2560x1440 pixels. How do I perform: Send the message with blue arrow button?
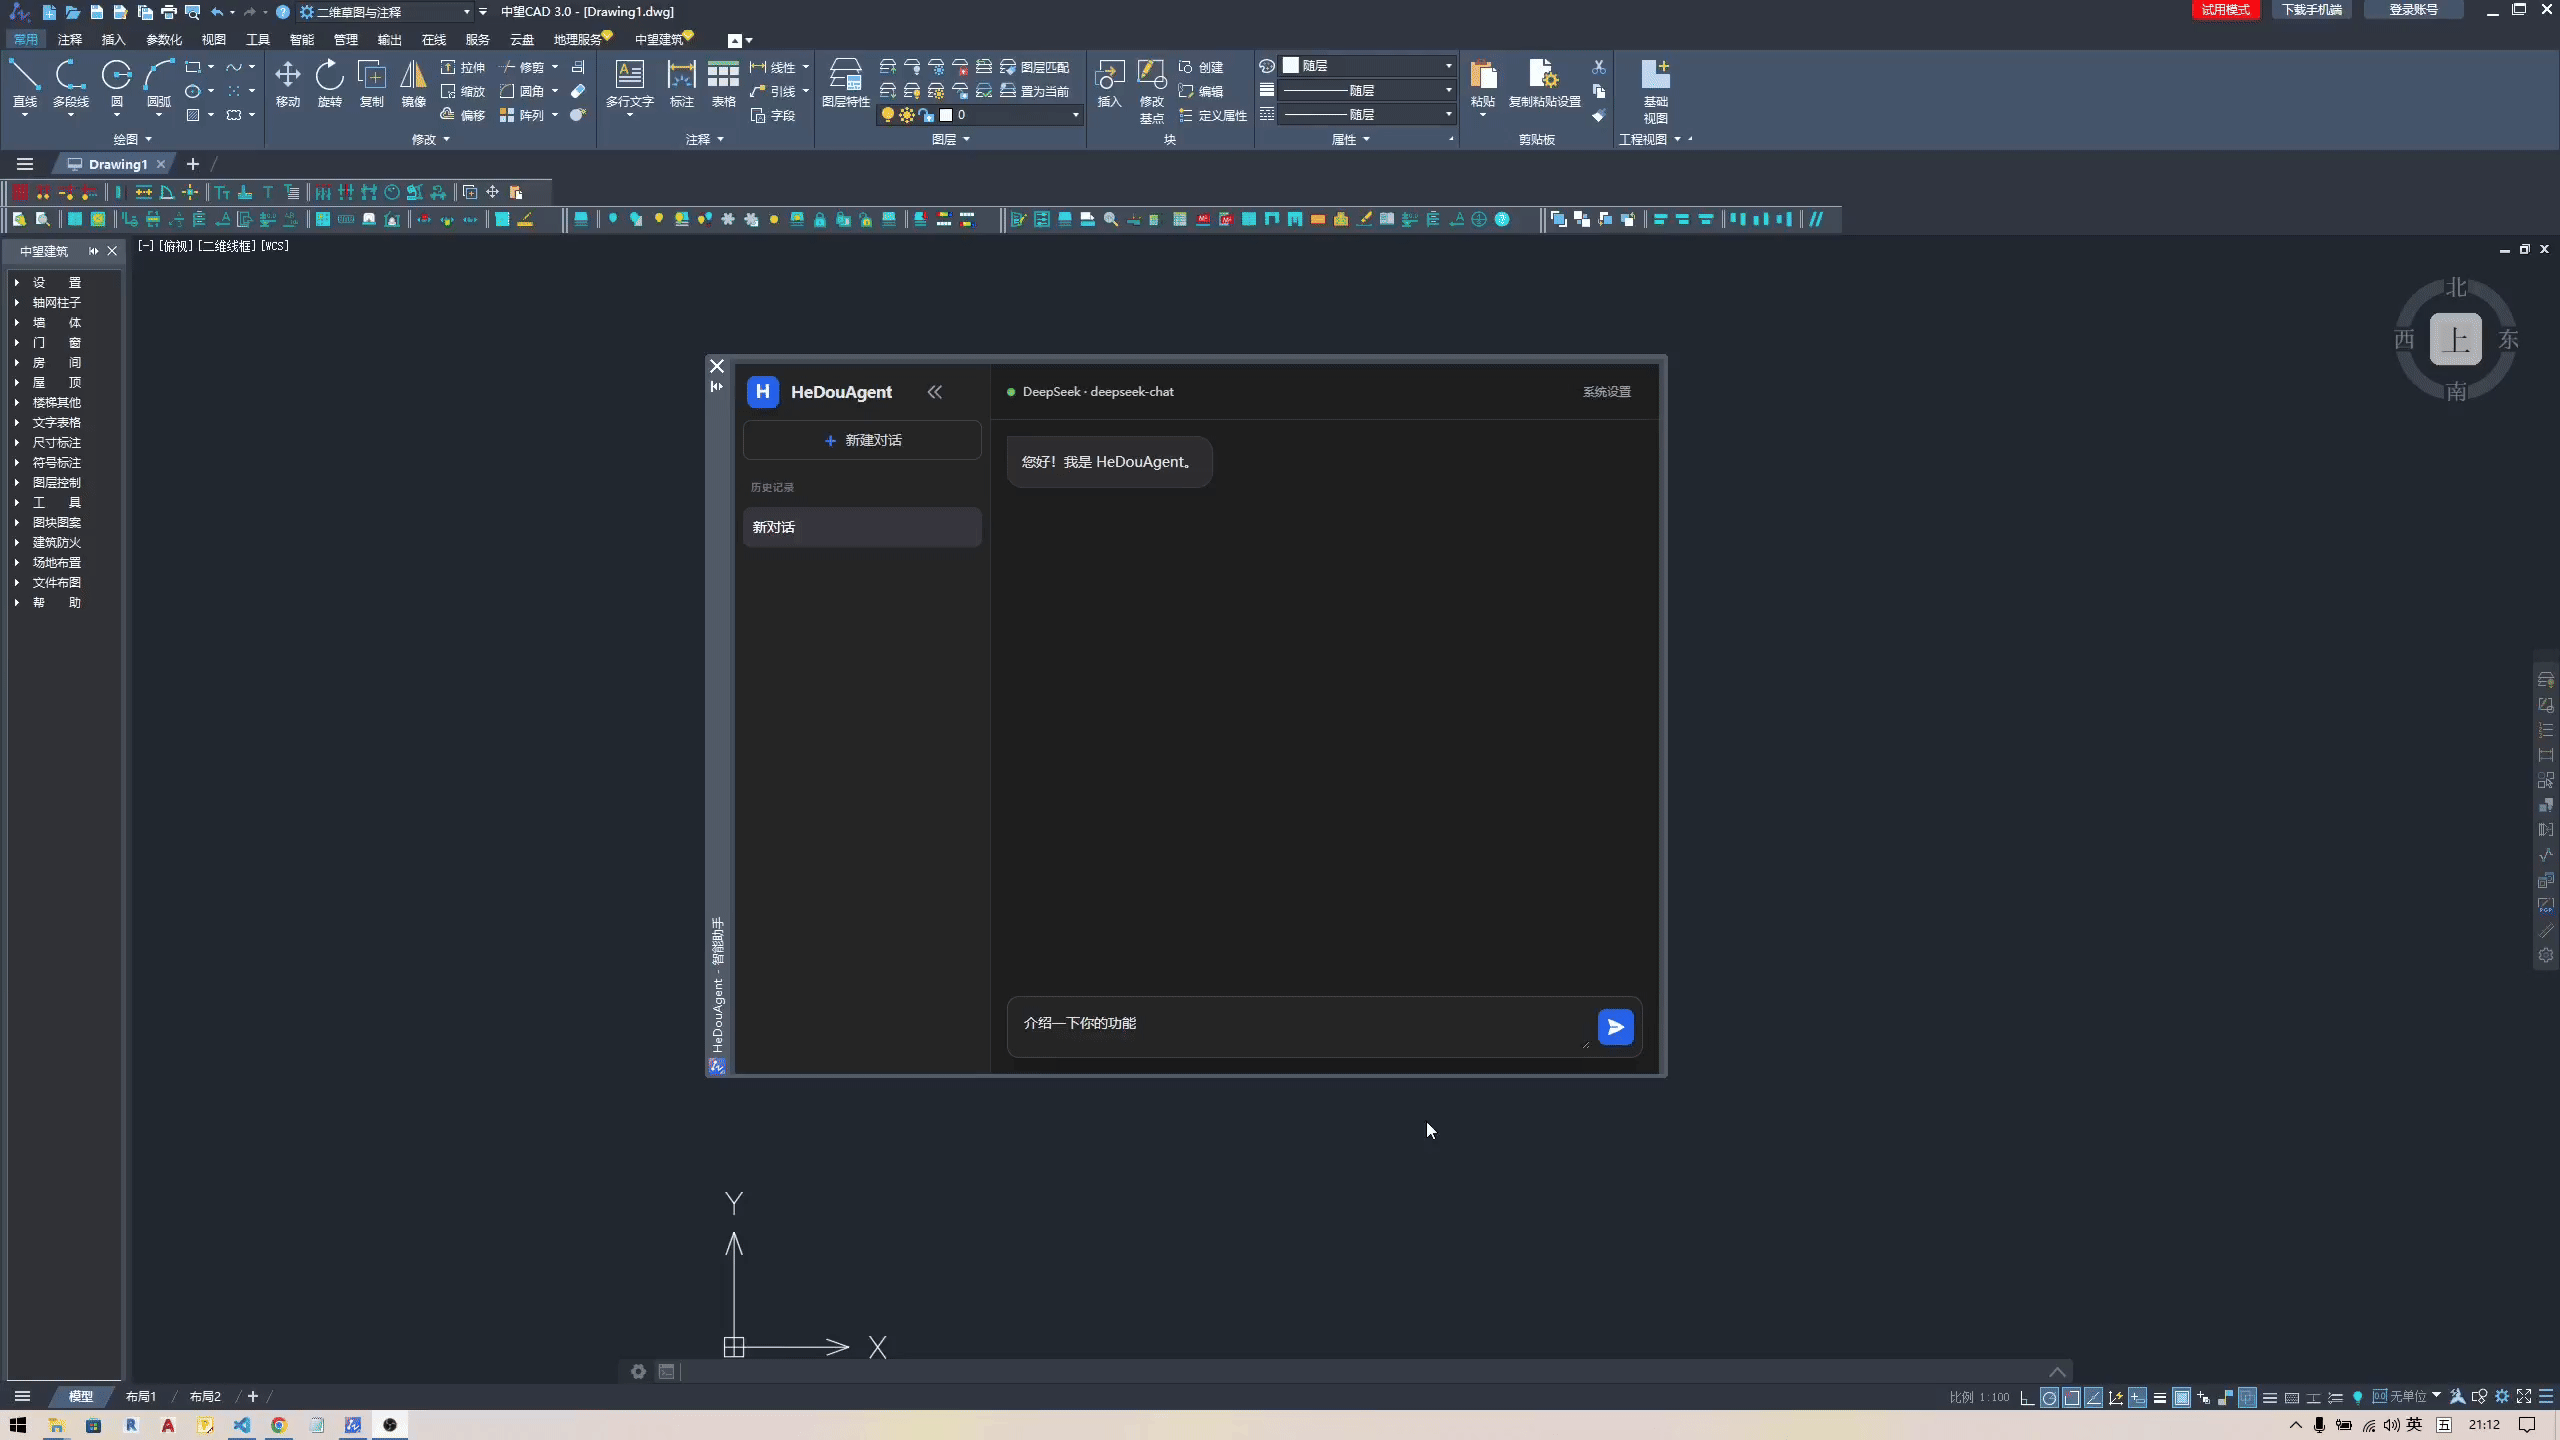pos(1615,1027)
